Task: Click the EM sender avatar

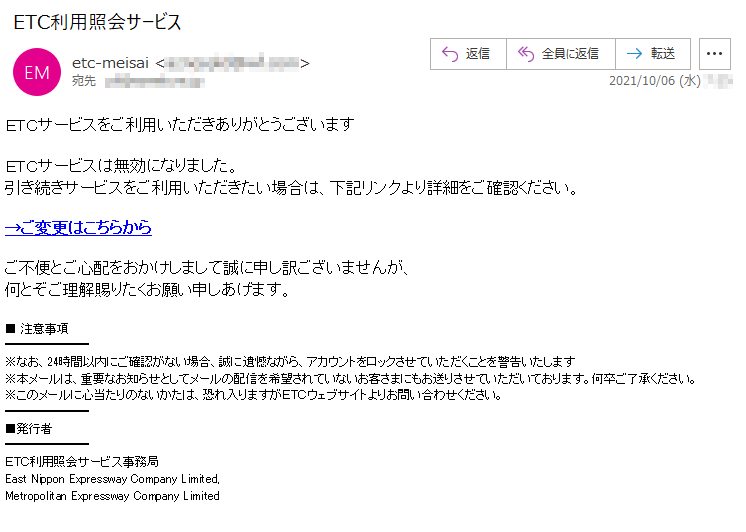Action: coord(37,72)
